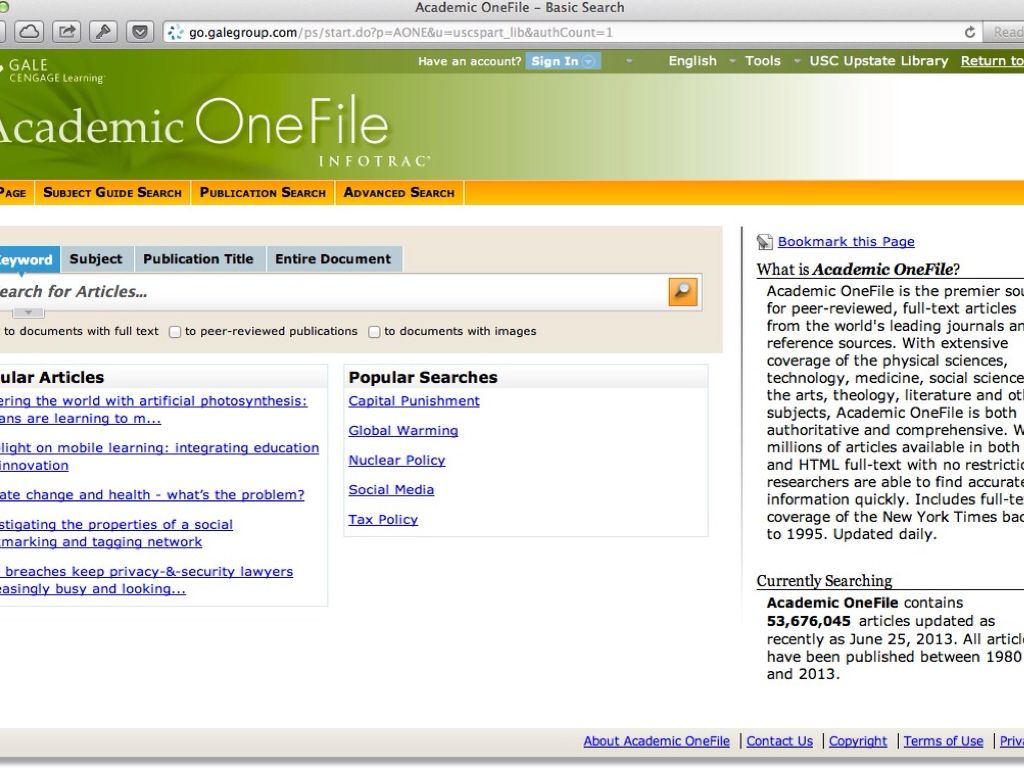This screenshot has width=1024, height=768.
Task: Click the orange magnifying glass search button
Action: (682, 291)
